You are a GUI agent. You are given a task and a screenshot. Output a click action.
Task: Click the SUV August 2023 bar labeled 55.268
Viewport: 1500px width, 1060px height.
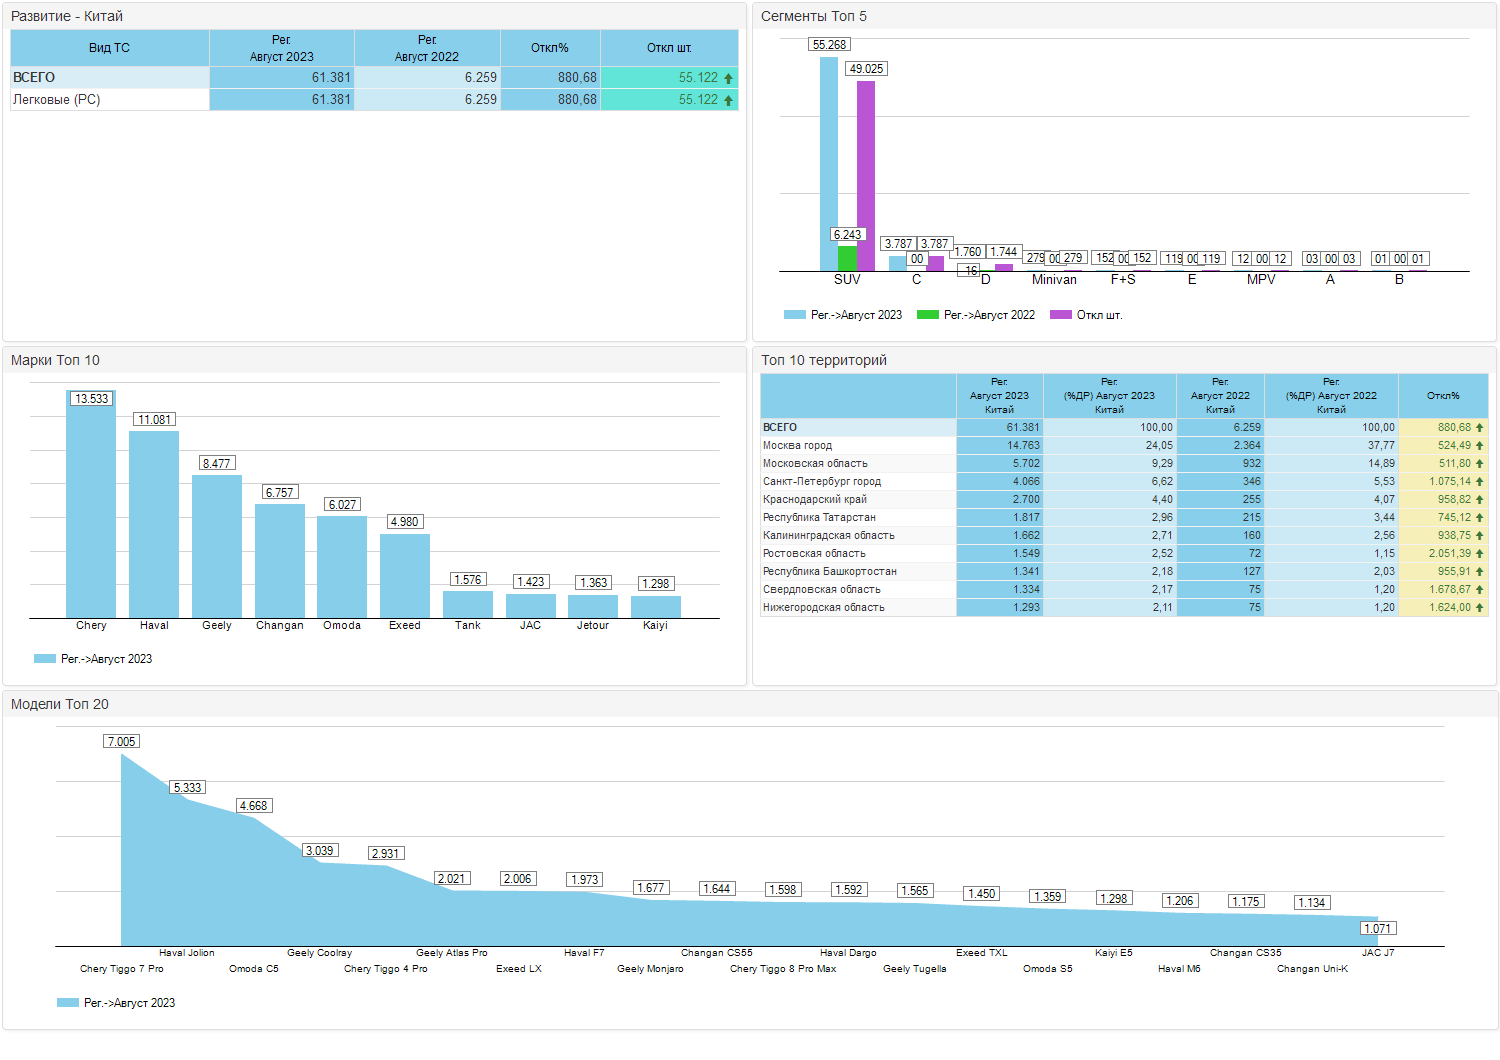(x=829, y=163)
